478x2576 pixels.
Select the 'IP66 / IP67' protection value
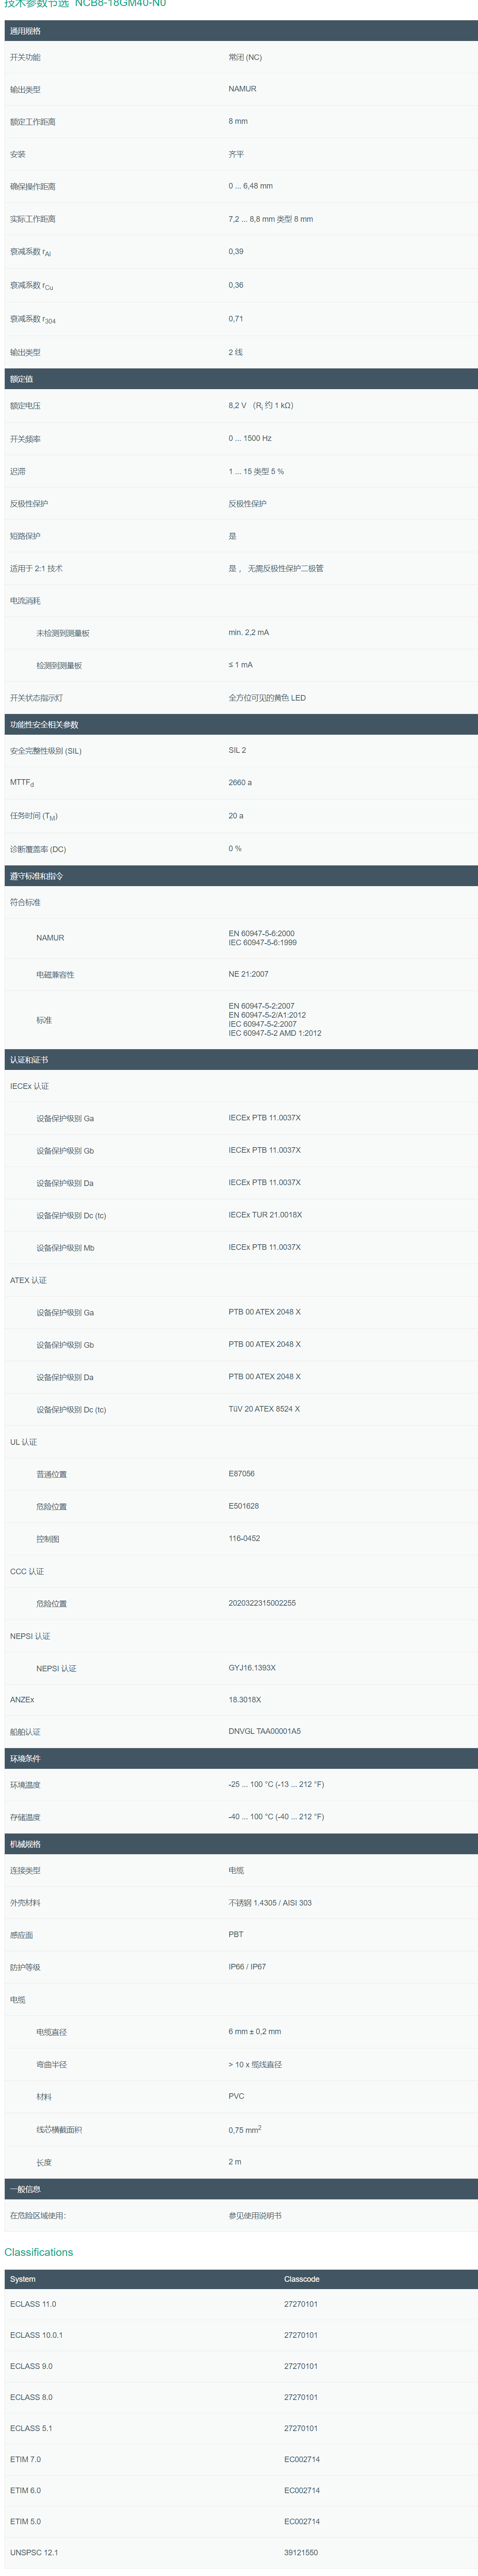[247, 1966]
